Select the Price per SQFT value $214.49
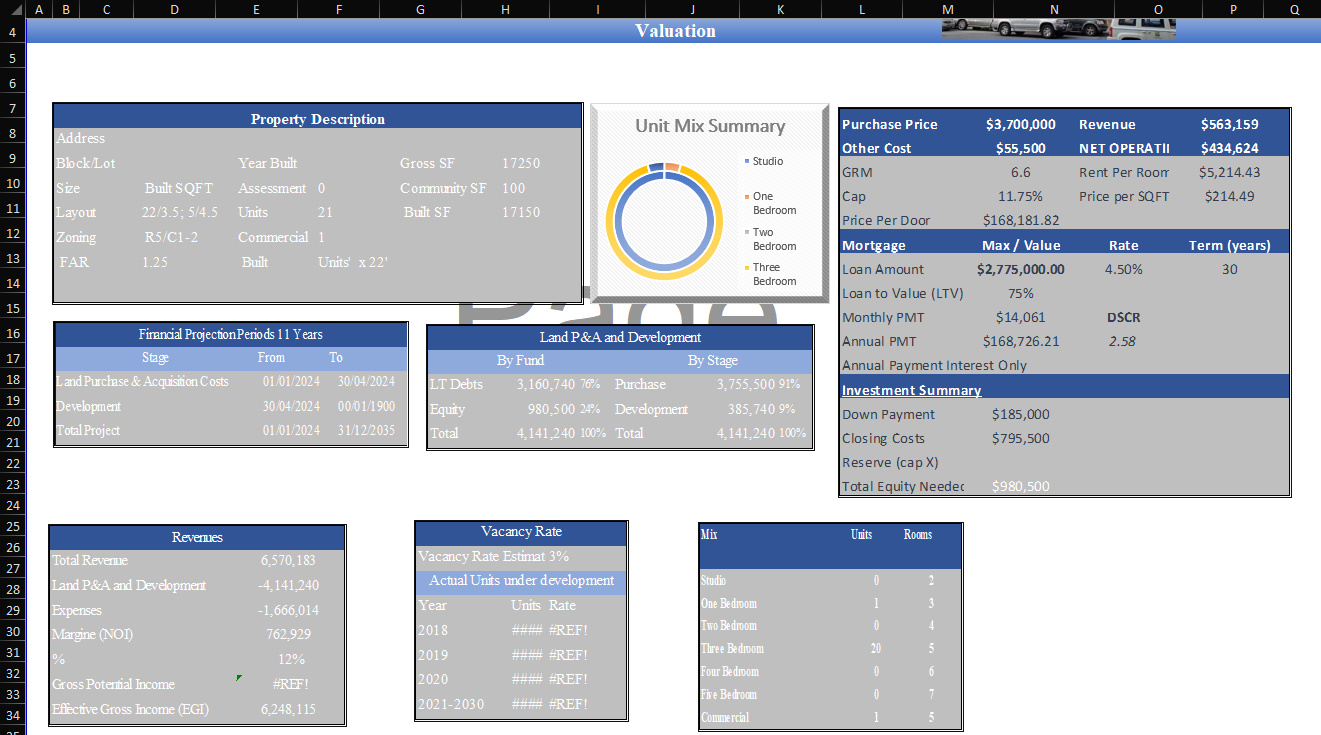The image size is (1321, 735). coord(1229,196)
